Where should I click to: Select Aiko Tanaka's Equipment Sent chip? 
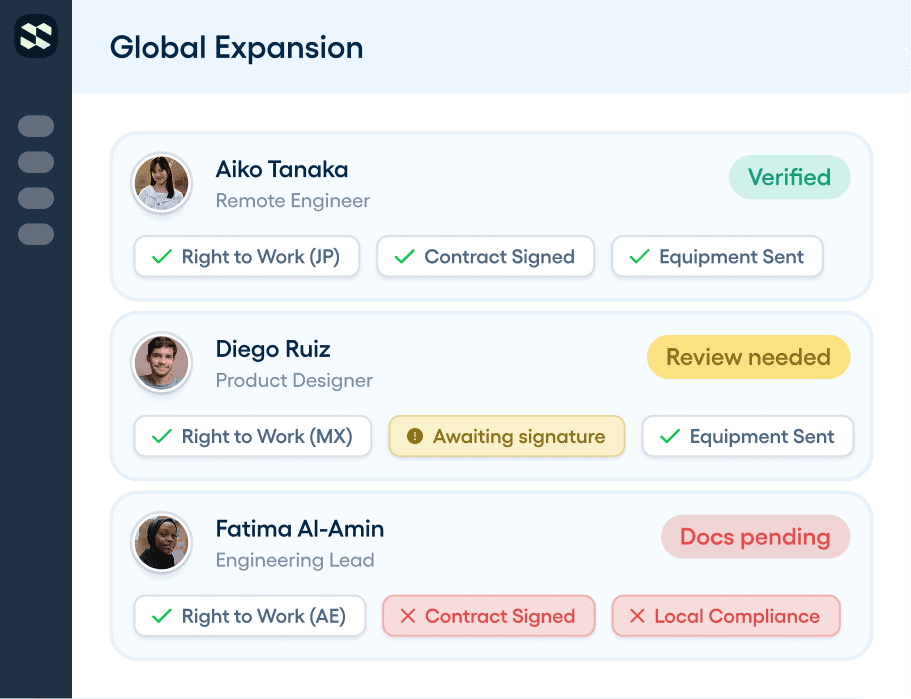[x=718, y=256]
